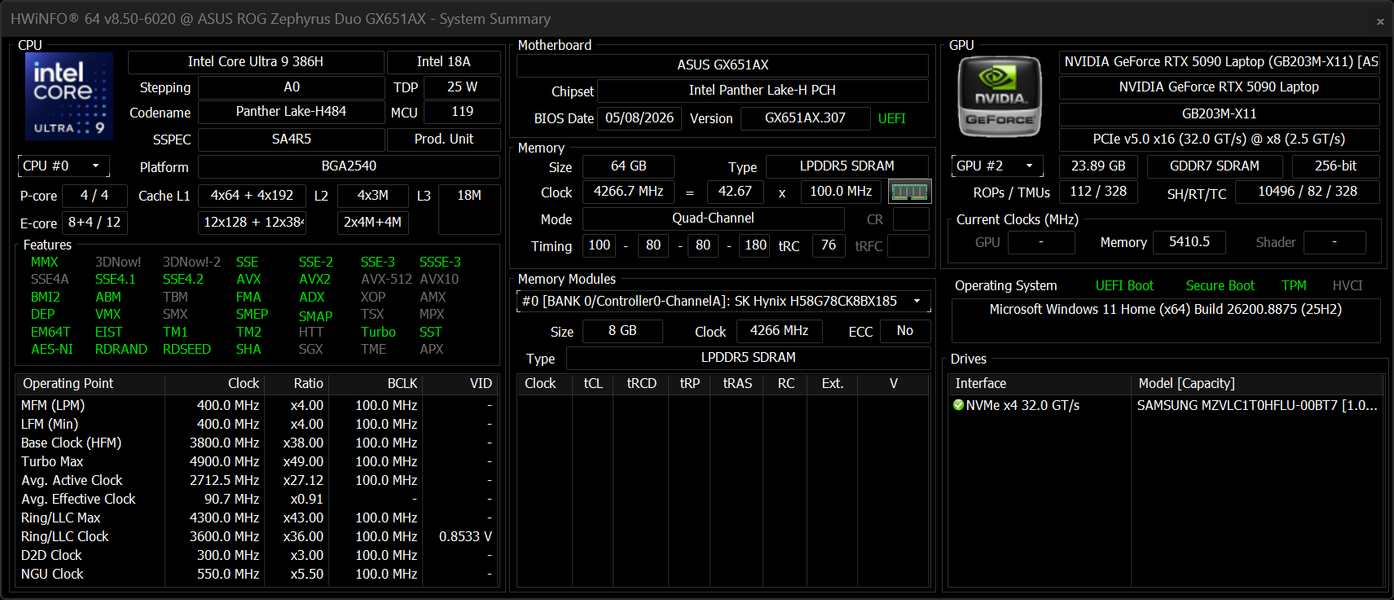
Task: Click the Interface column header in Drives
Action: [1039, 383]
